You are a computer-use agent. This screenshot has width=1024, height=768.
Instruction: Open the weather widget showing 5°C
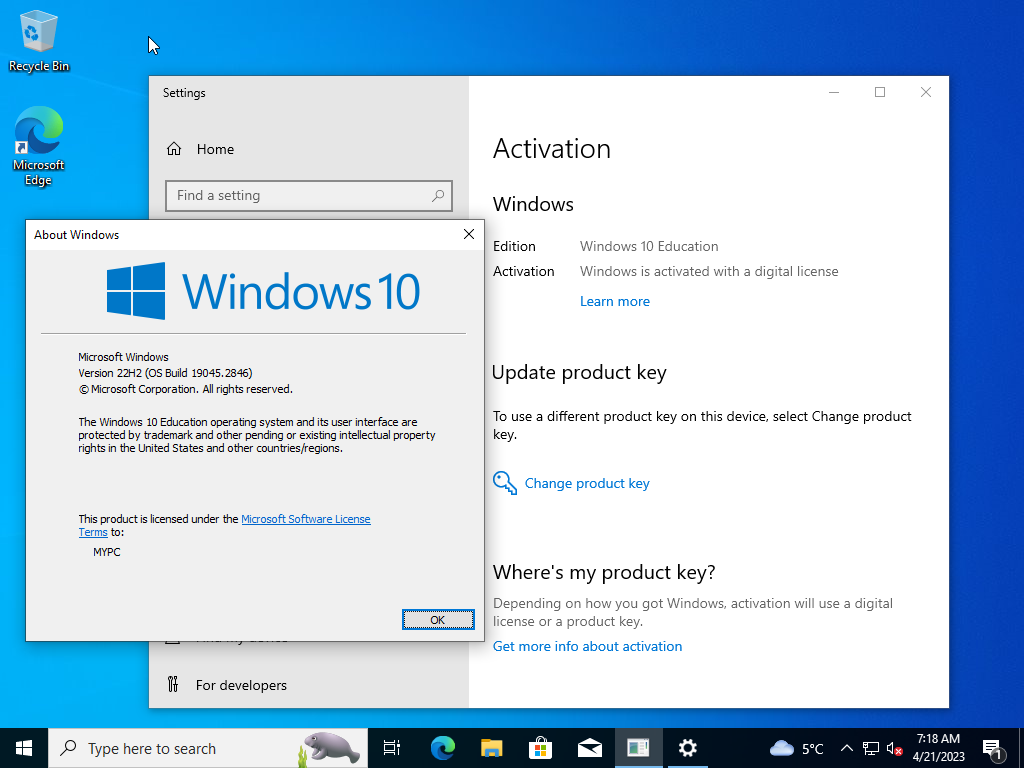(797, 748)
